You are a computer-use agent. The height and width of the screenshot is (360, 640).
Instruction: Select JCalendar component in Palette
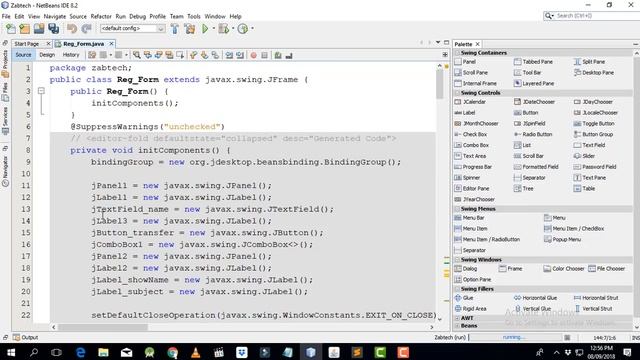(470, 102)
